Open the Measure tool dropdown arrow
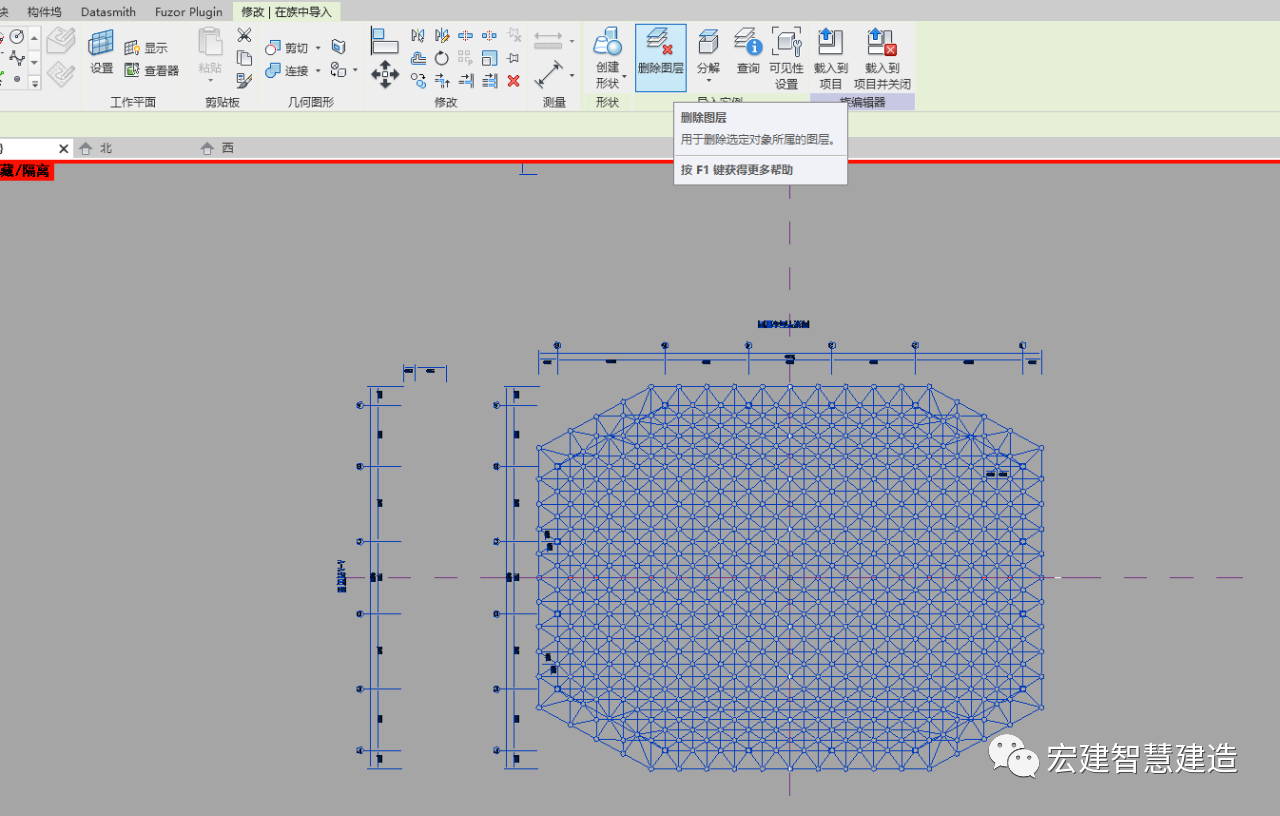Viewport: 1280px width, 816px height. point(572,41)
